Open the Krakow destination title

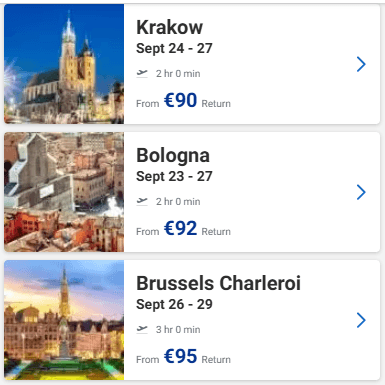[x=169, y=27]
